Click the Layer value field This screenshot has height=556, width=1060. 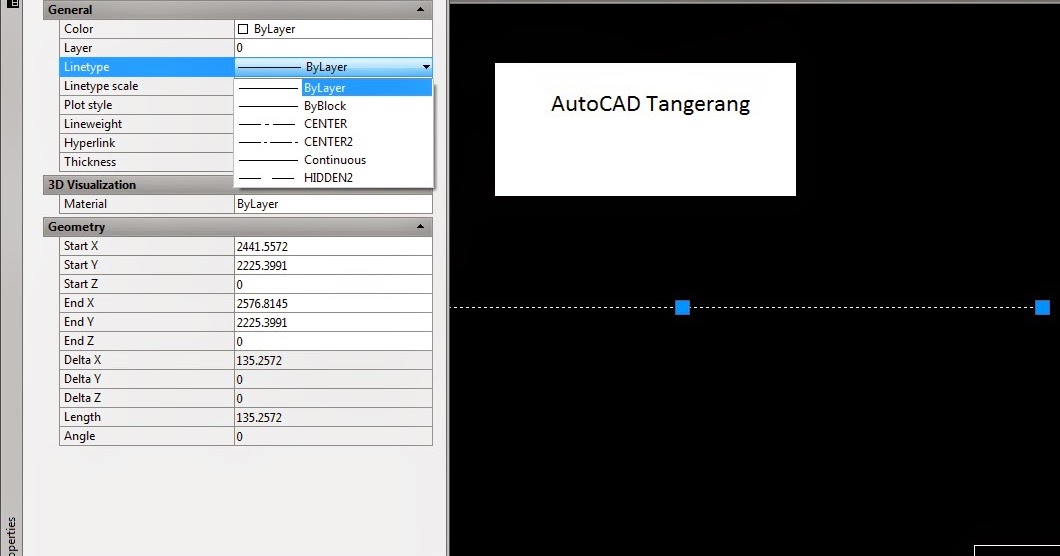333,48
